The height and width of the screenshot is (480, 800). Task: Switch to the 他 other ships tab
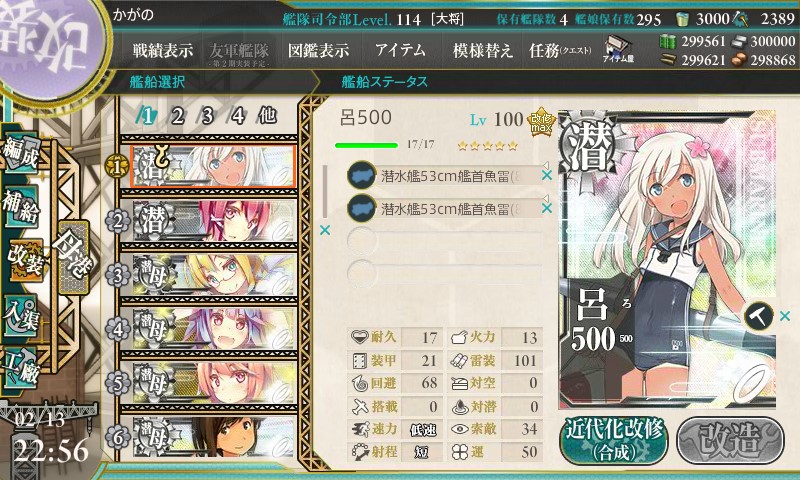pyautogui.click(x=267, y=116)
